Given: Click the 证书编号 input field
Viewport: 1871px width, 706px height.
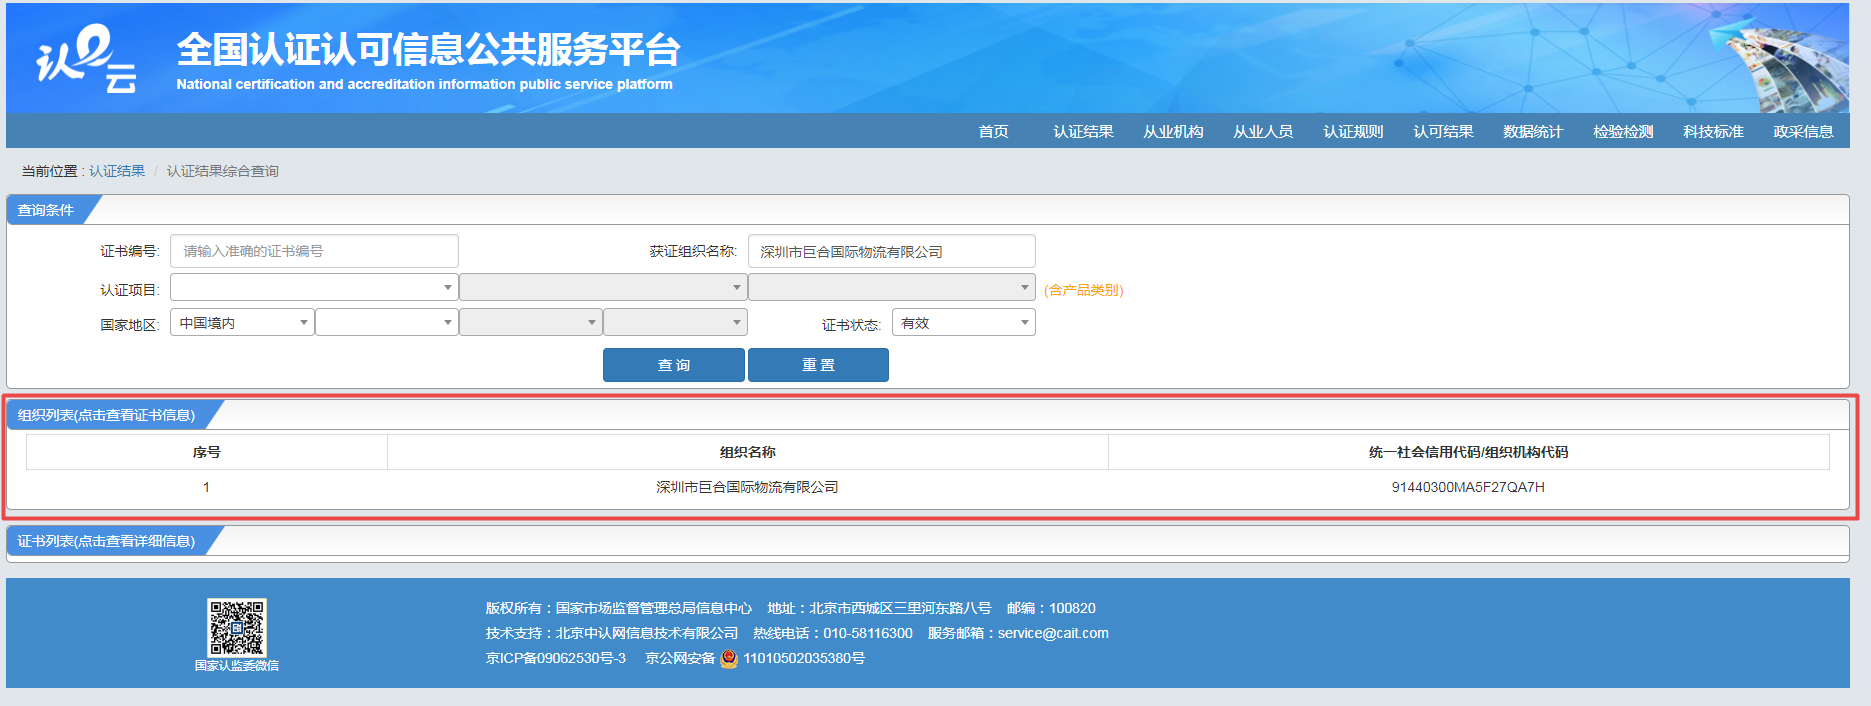Looking at the screenshot, I should pyautogui.click(x=314, y=251).
